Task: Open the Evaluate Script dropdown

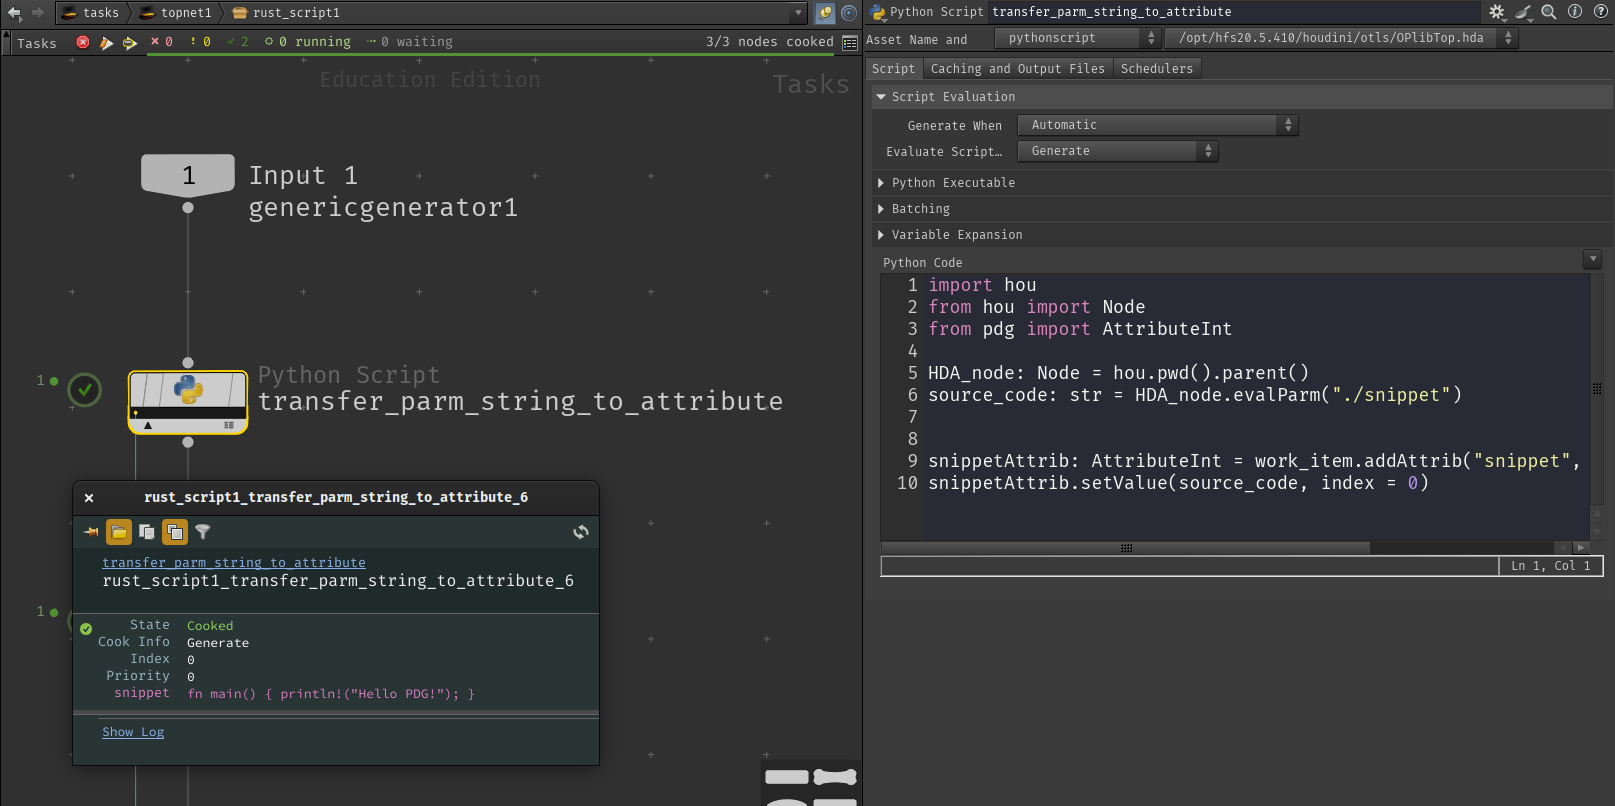Action: tap(1117, 151)
